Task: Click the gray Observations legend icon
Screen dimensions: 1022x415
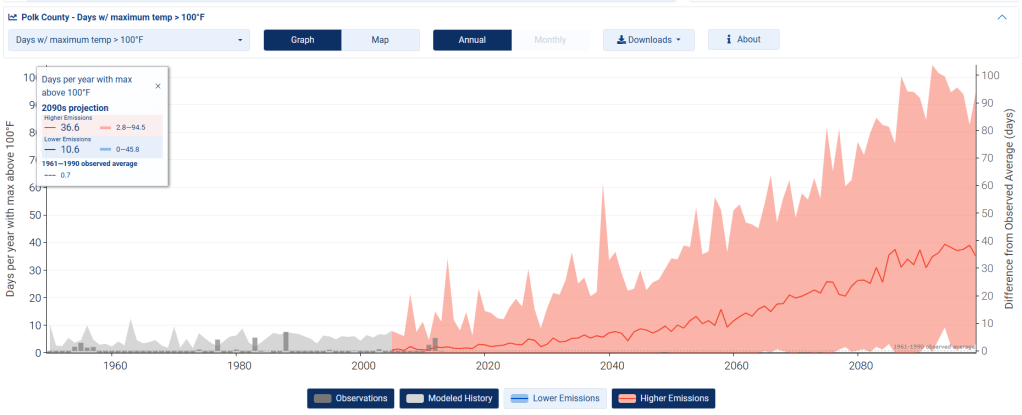Action: (x=323, y=398)
